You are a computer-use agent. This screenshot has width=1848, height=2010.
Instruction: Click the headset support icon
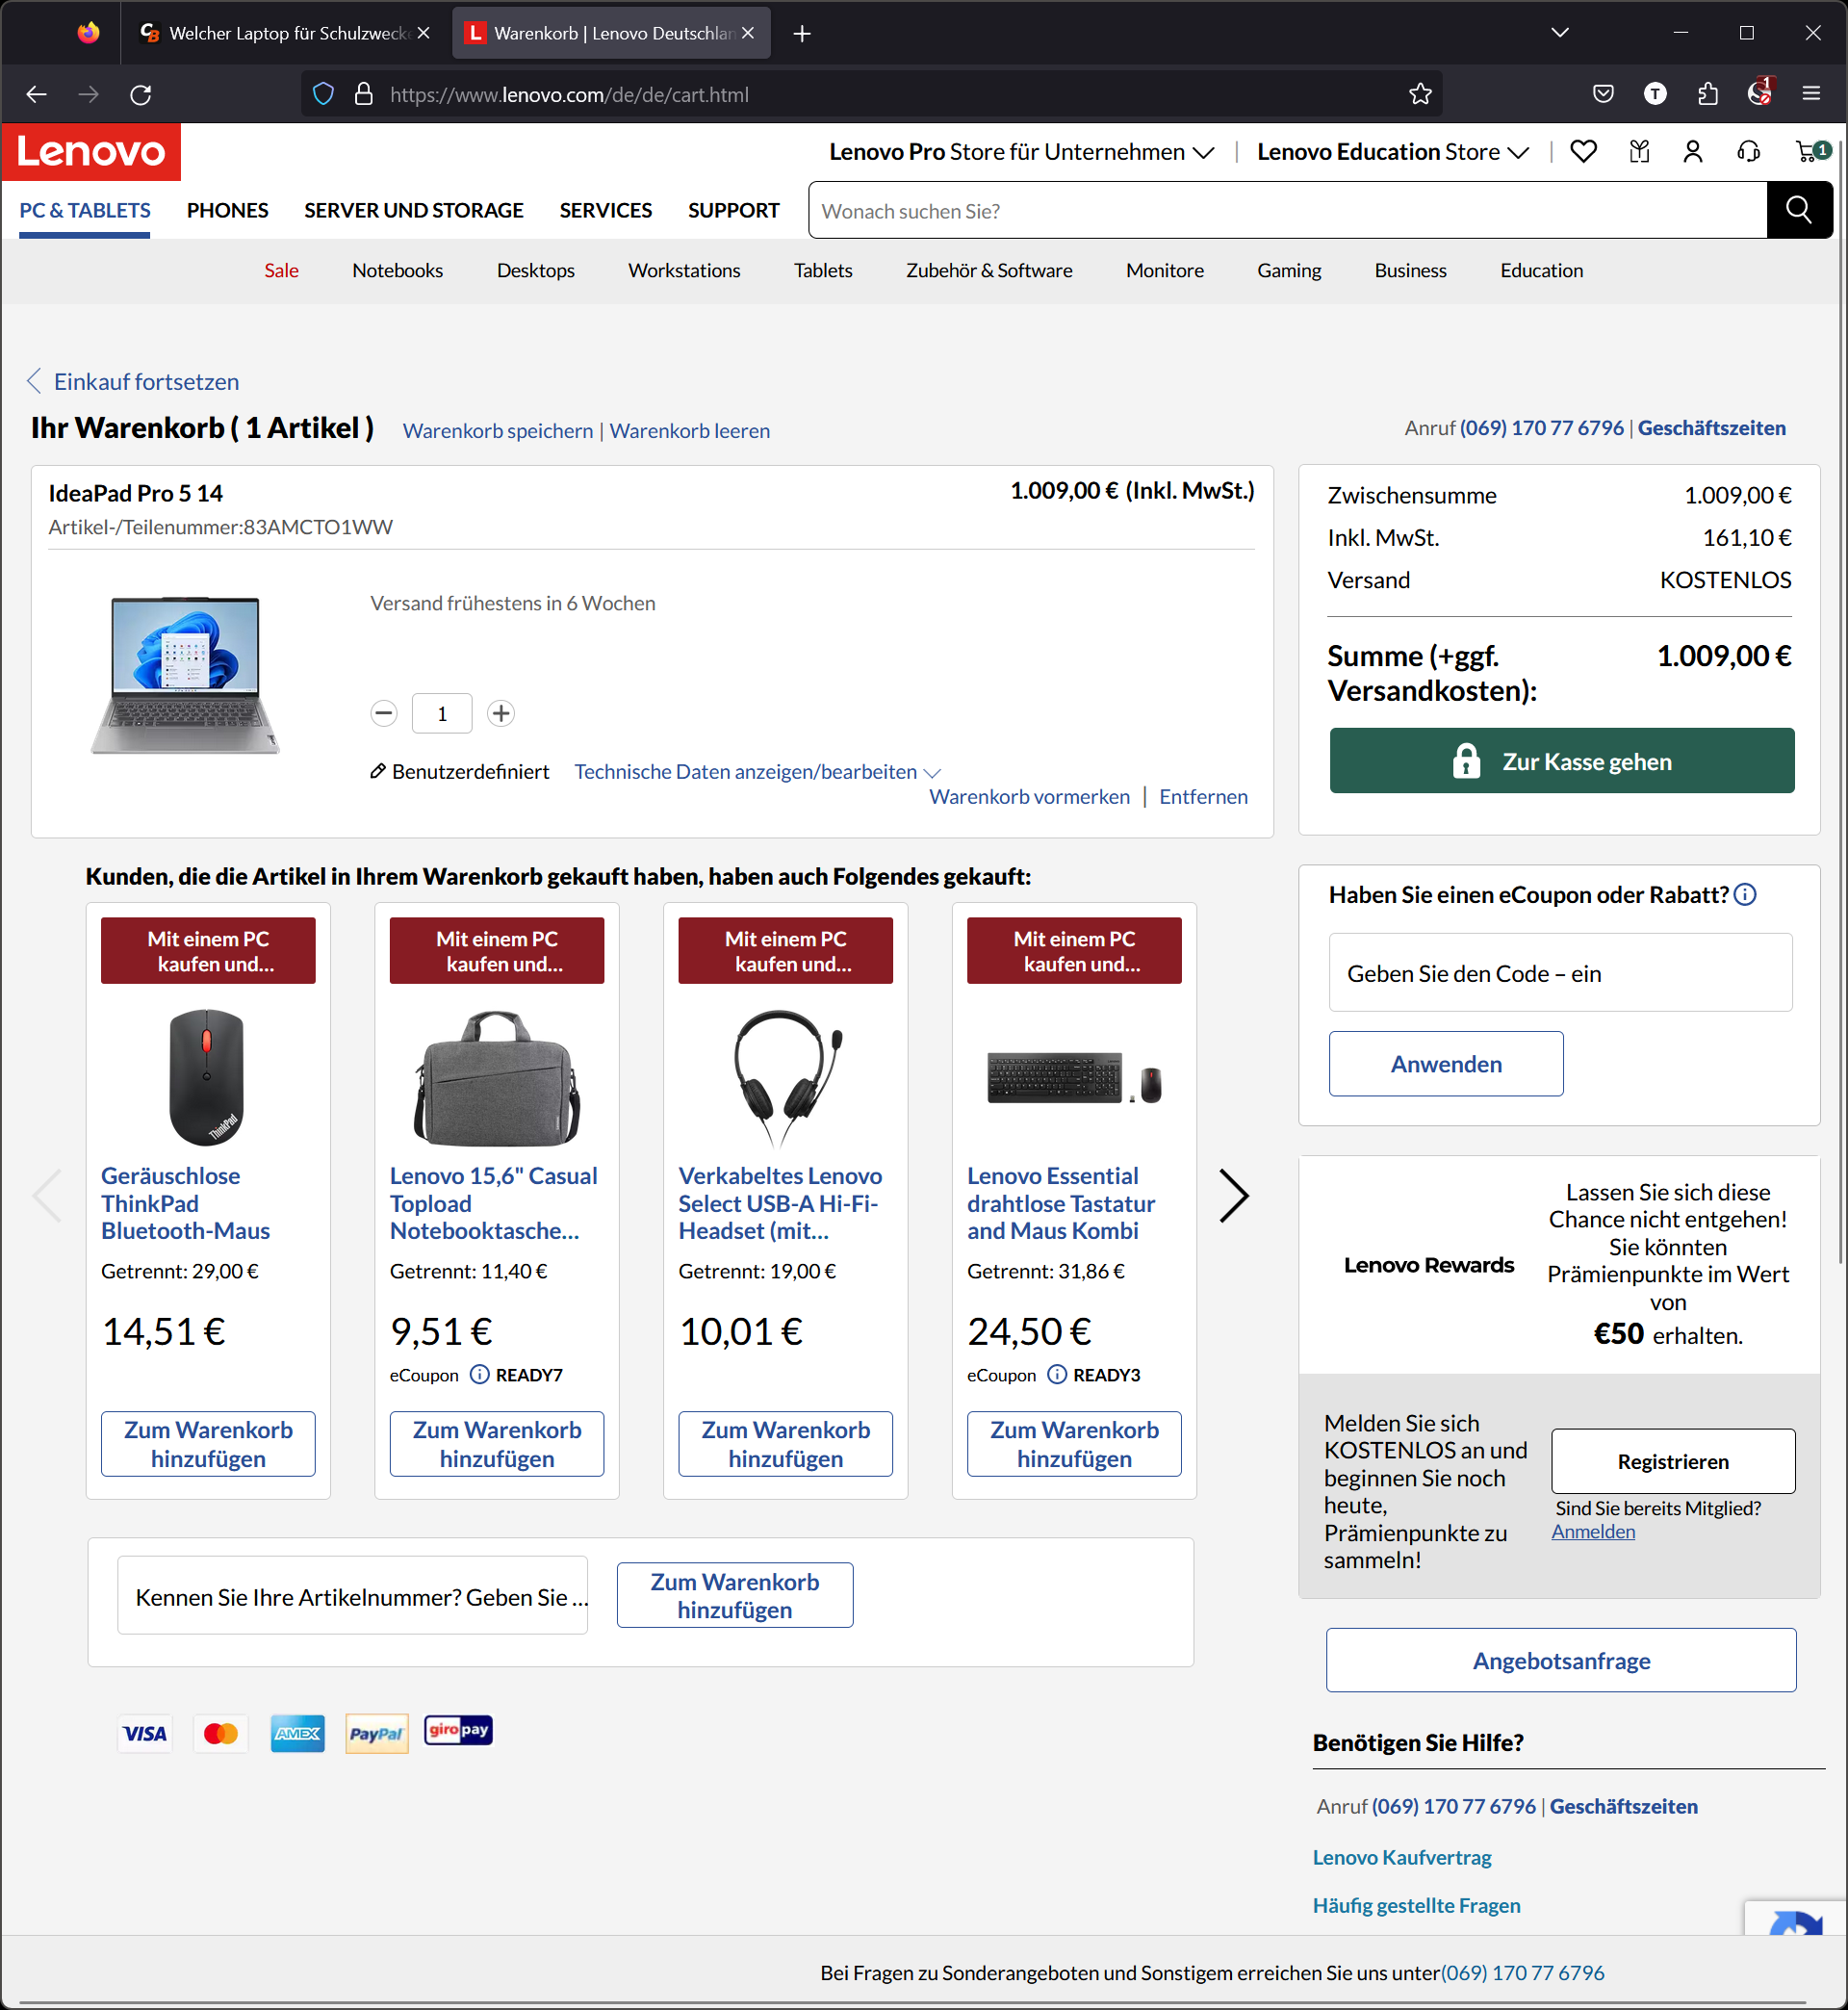click(x=1749, y=152)
